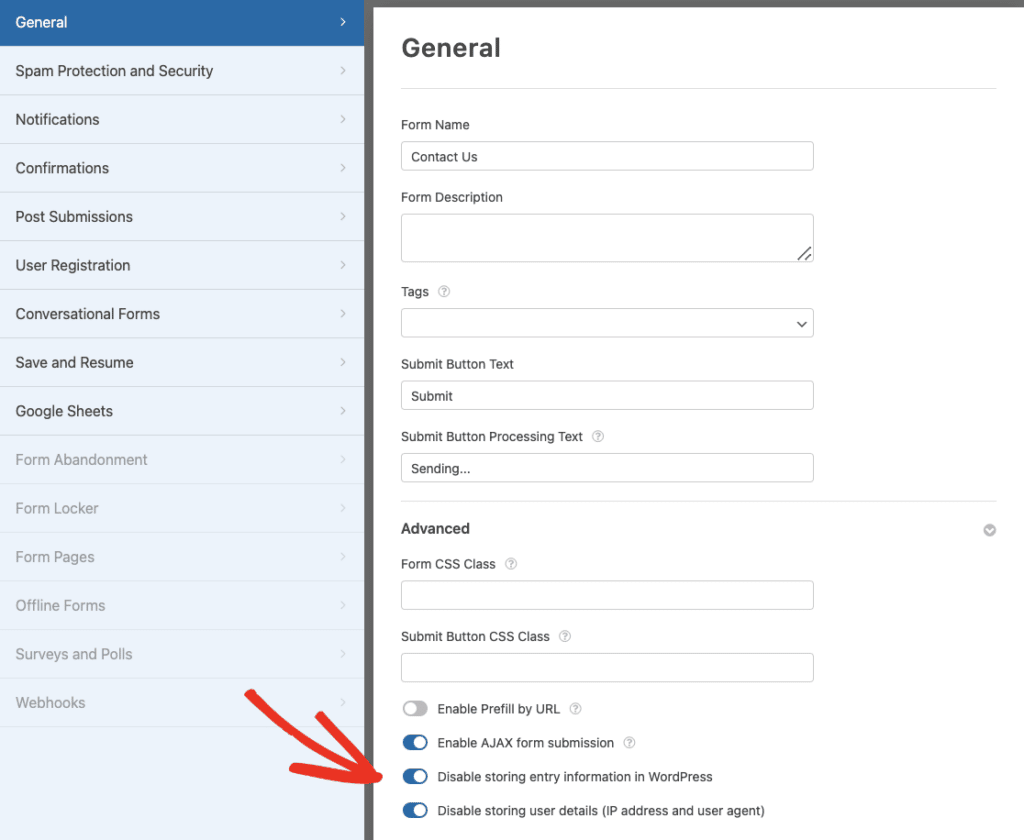Click the Submit Button Processing Text help icon

(597, 436)
